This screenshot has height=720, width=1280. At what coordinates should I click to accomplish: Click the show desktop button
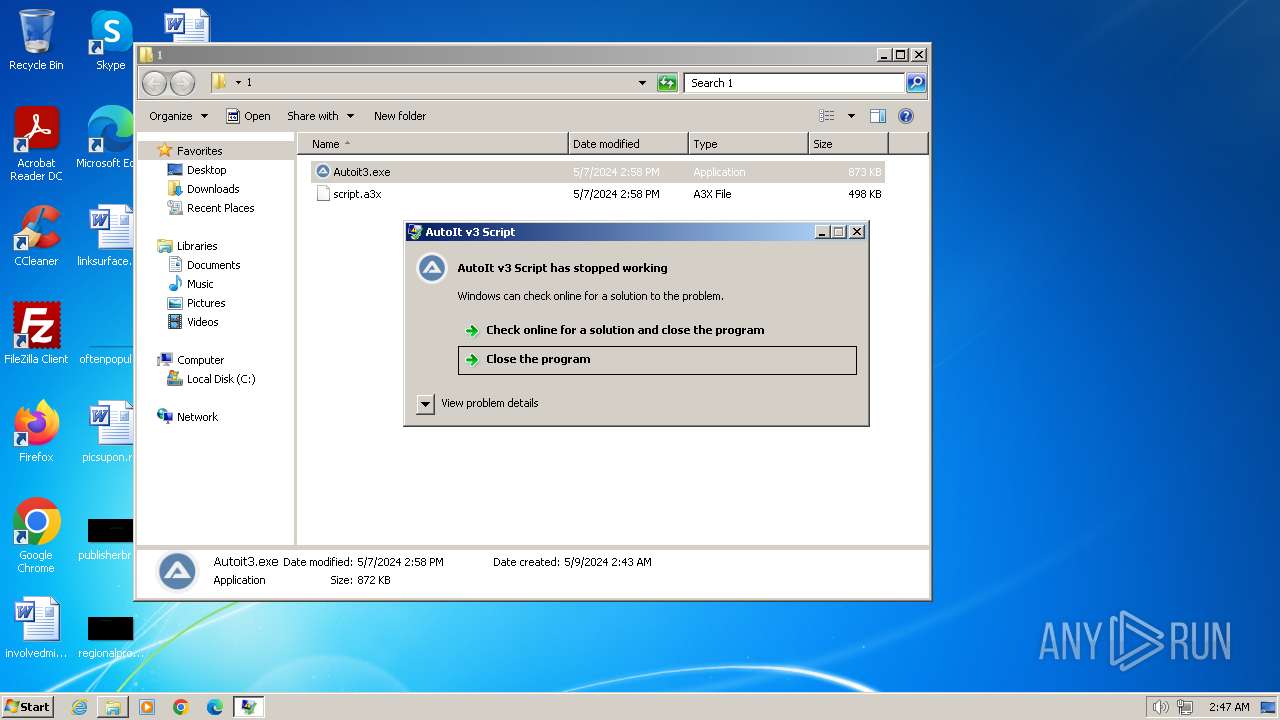point(1268,707)
